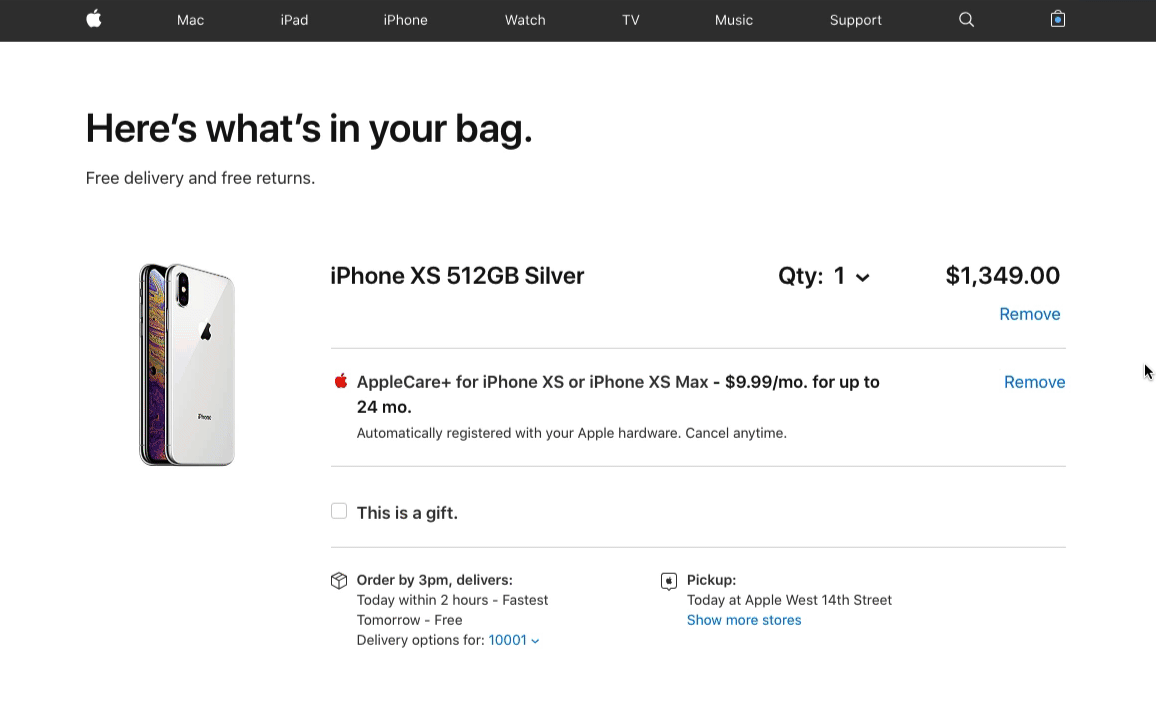Image resolution: width=1156 pixels, height=722 pixels.
Task: Click the delivery box icon
Action: [339, 581]
